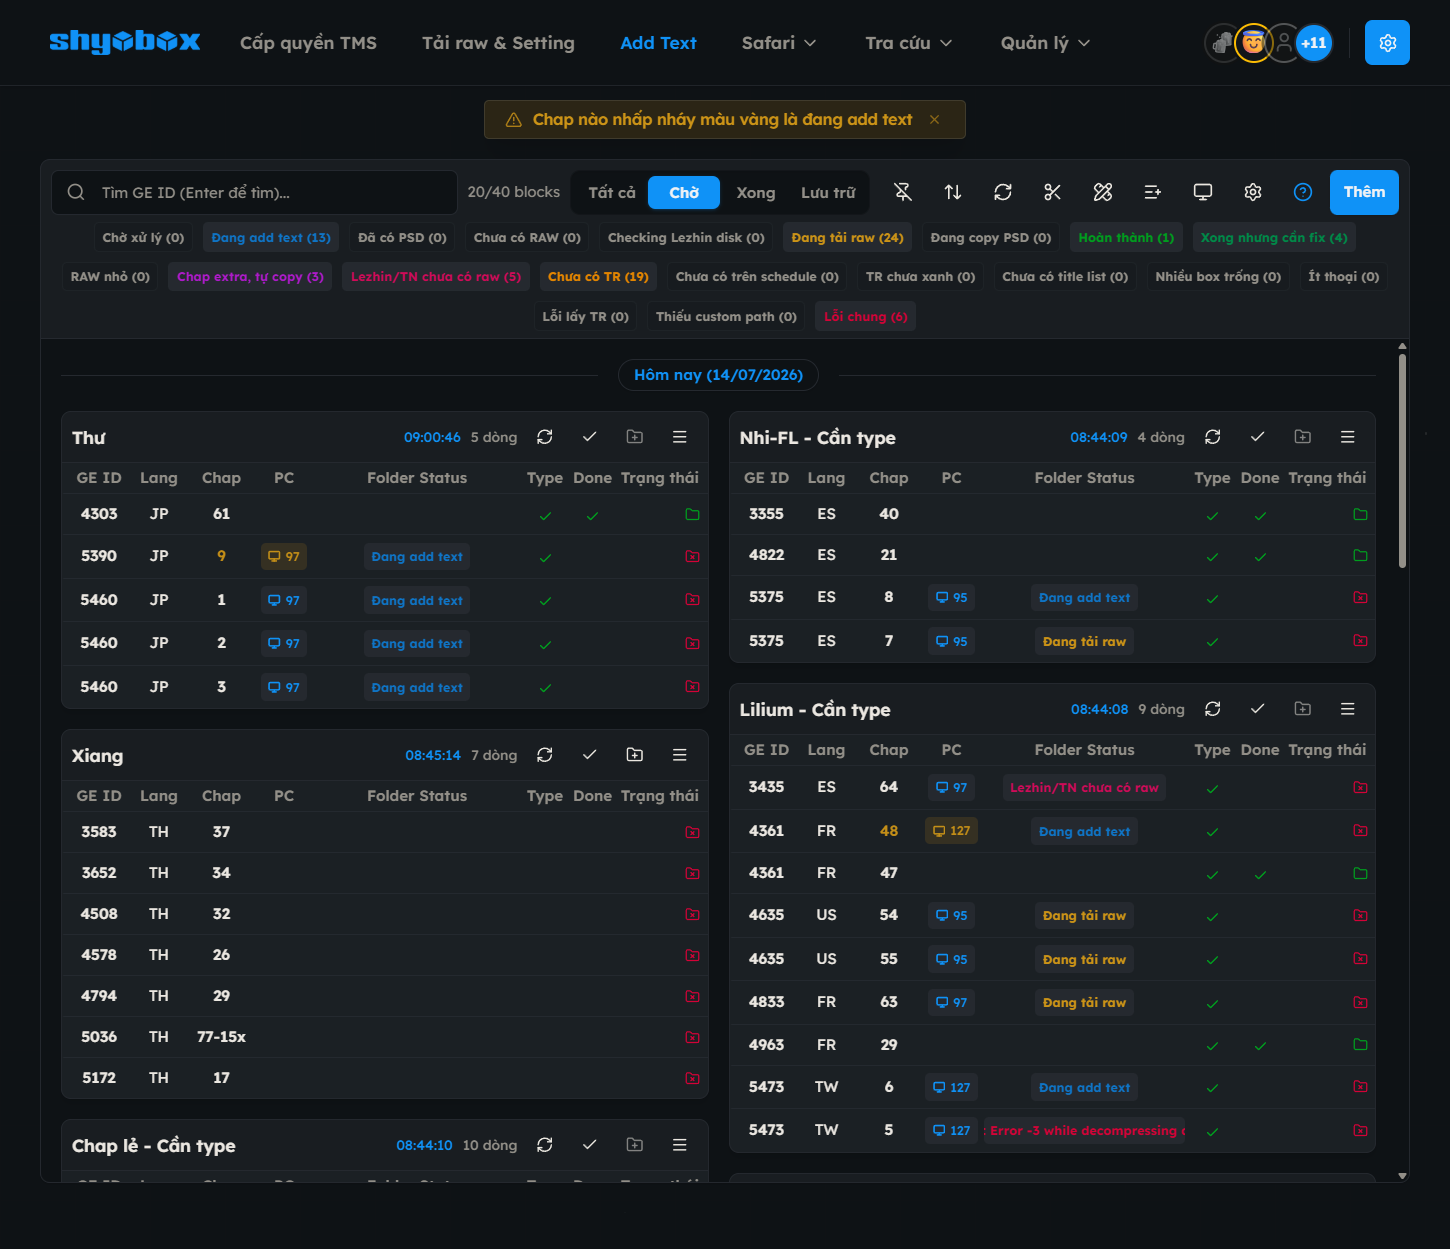The image size is (1450, 1249).
Task: Refresh the Chap lẻ block
Action: [x=545, y=1145]
